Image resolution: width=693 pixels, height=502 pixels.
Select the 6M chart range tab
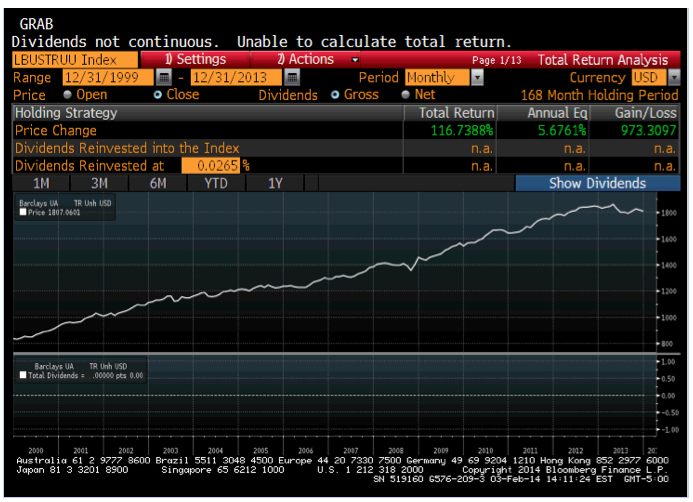158,183
